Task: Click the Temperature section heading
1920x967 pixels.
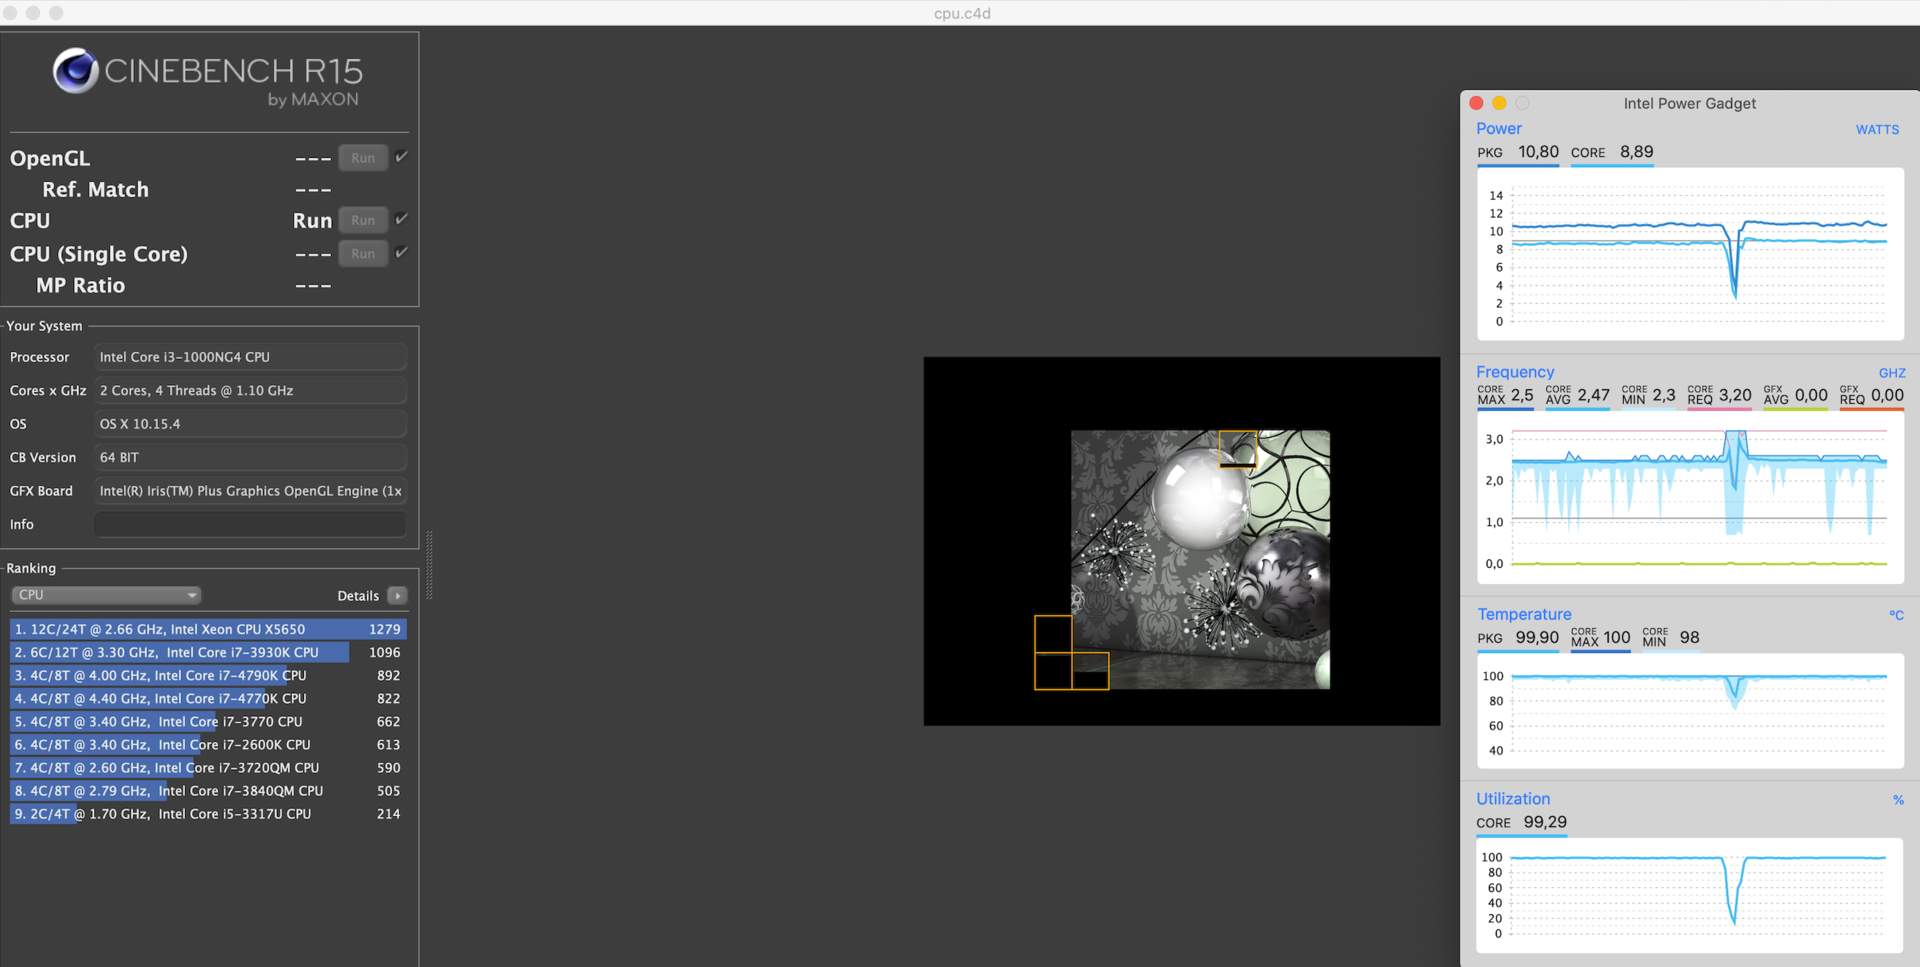Action: pyautogui.click(x=1524, y=615)
